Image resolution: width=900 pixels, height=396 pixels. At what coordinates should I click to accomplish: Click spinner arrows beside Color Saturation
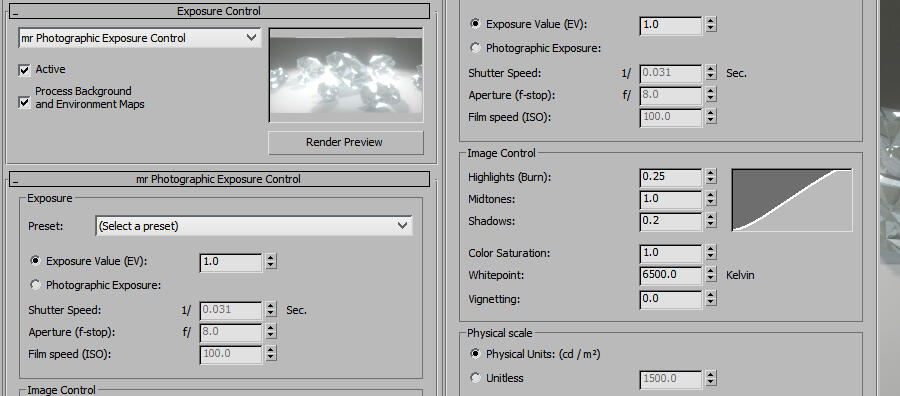tap(711, 253)
